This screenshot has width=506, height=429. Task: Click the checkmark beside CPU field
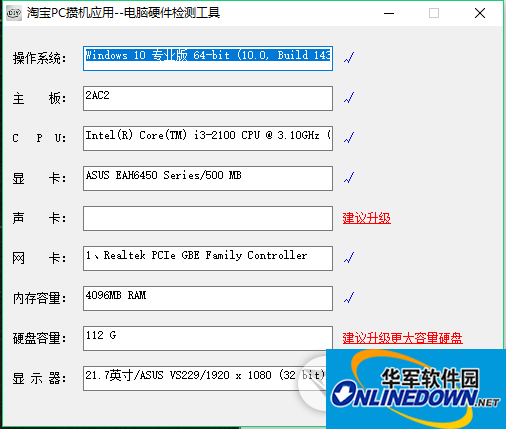[x=349, y=137]
